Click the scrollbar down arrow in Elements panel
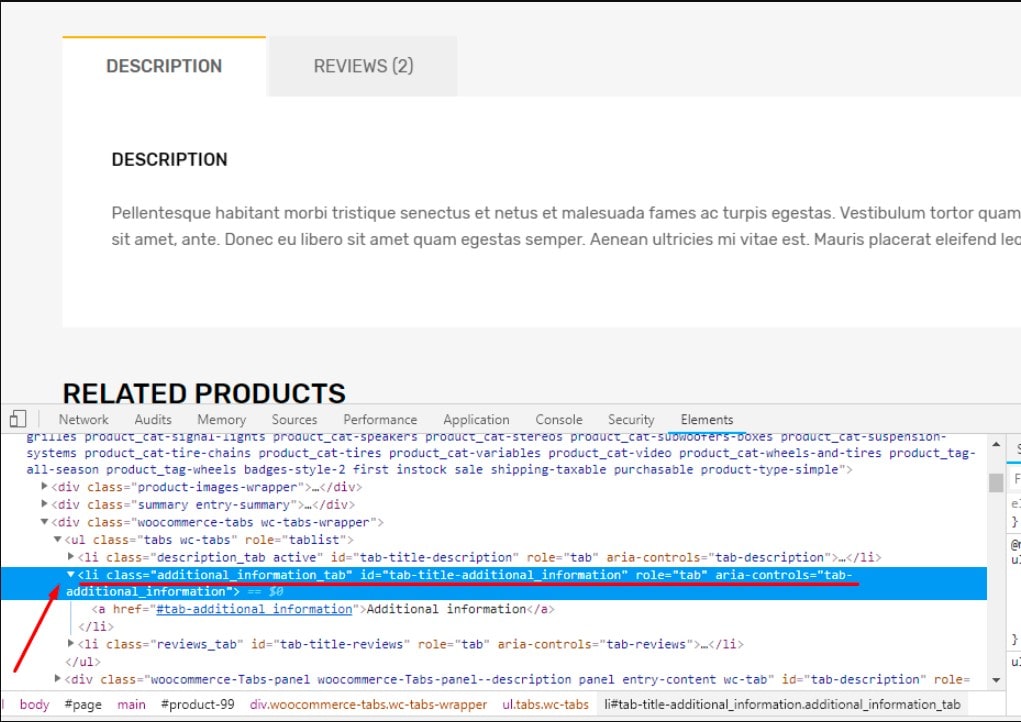This screenshot has width=1021, height=722. [x=995, y=680]
